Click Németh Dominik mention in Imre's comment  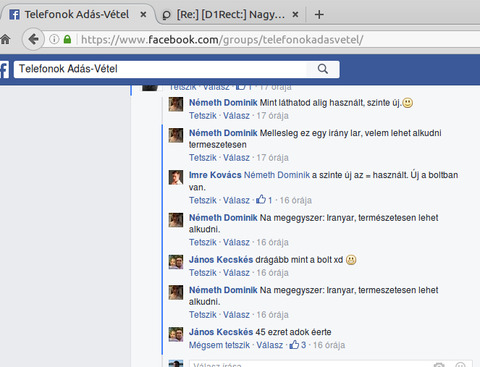[277, 175]
